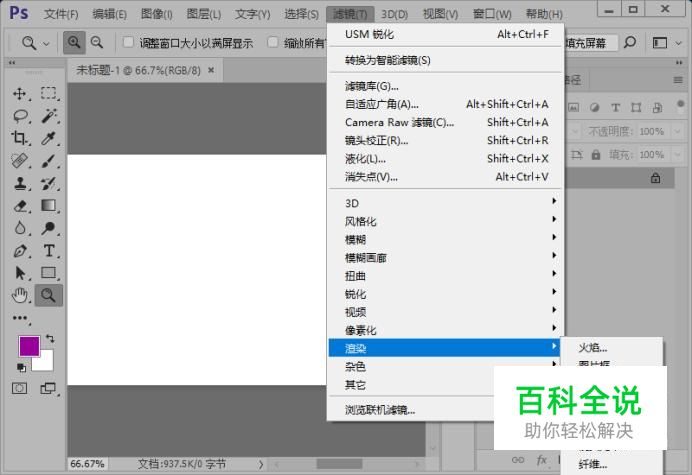
Task: Select the Gradient tool
Action: 49,206
